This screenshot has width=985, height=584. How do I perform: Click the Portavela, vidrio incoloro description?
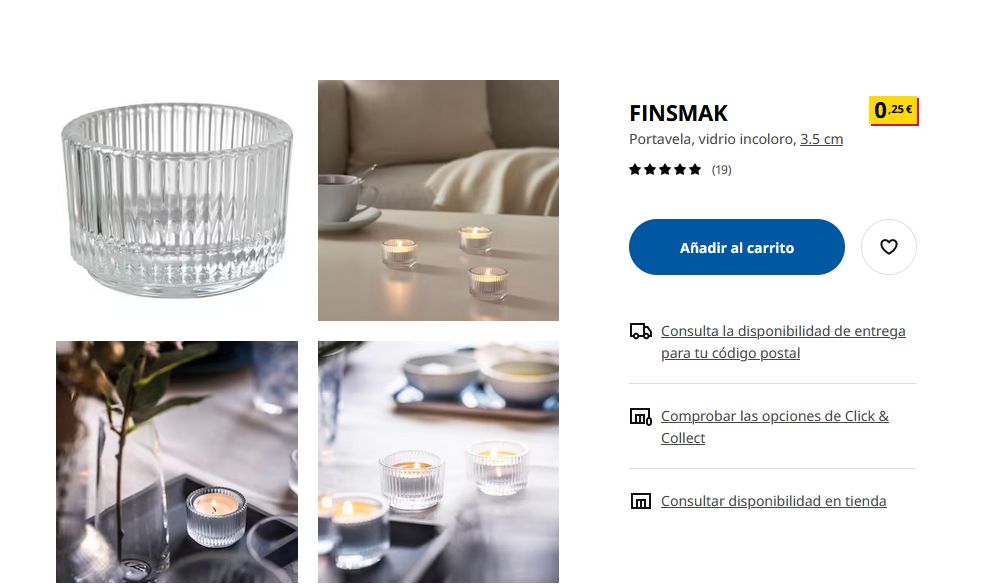click(713, 139)
